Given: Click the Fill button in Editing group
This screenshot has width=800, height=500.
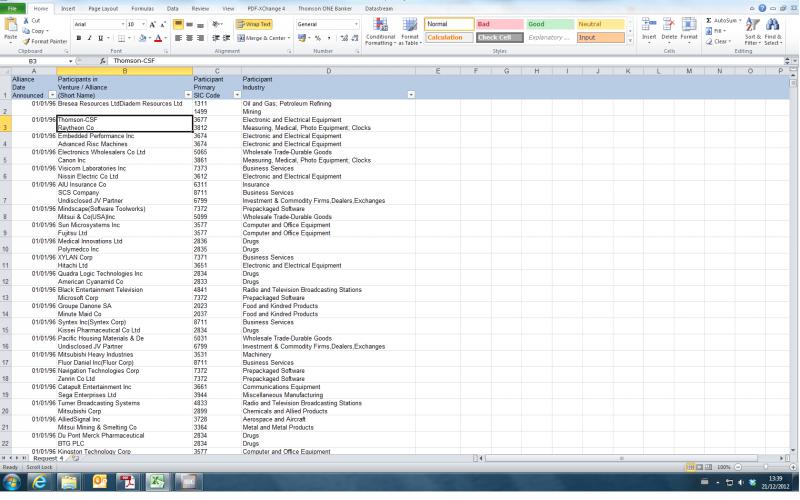Looking at the screenshot, I should 715,31.
